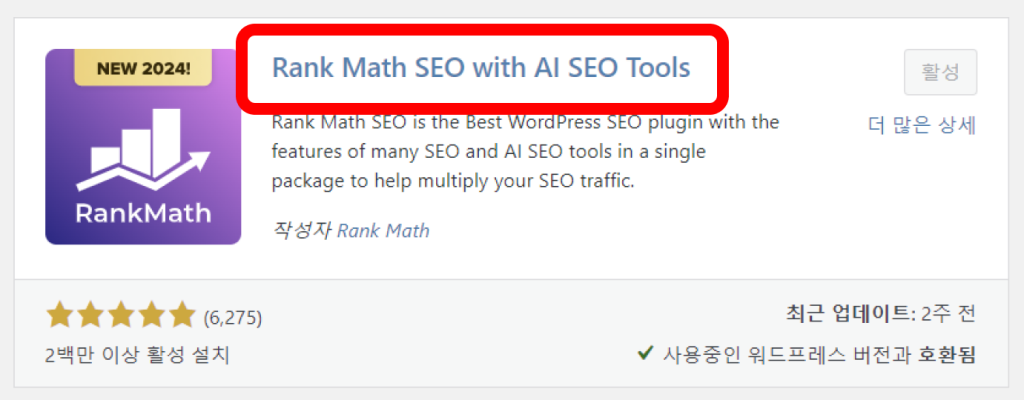Click the purple RankMath plugin thumbnail
1024x400 pixels.
pyautogui.click(x=143, y=147)
